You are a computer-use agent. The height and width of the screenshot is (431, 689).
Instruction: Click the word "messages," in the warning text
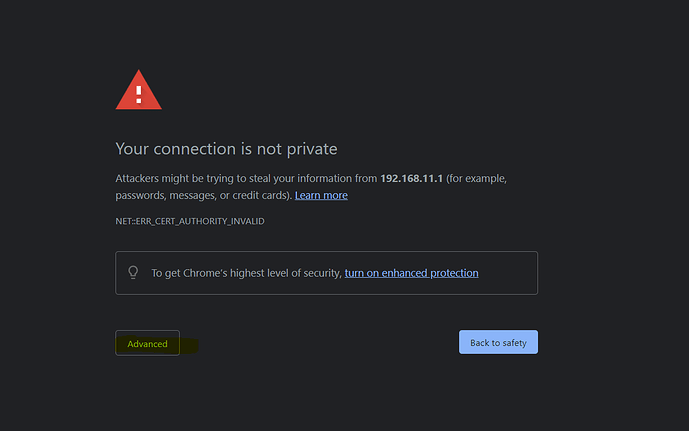point(193,196)
